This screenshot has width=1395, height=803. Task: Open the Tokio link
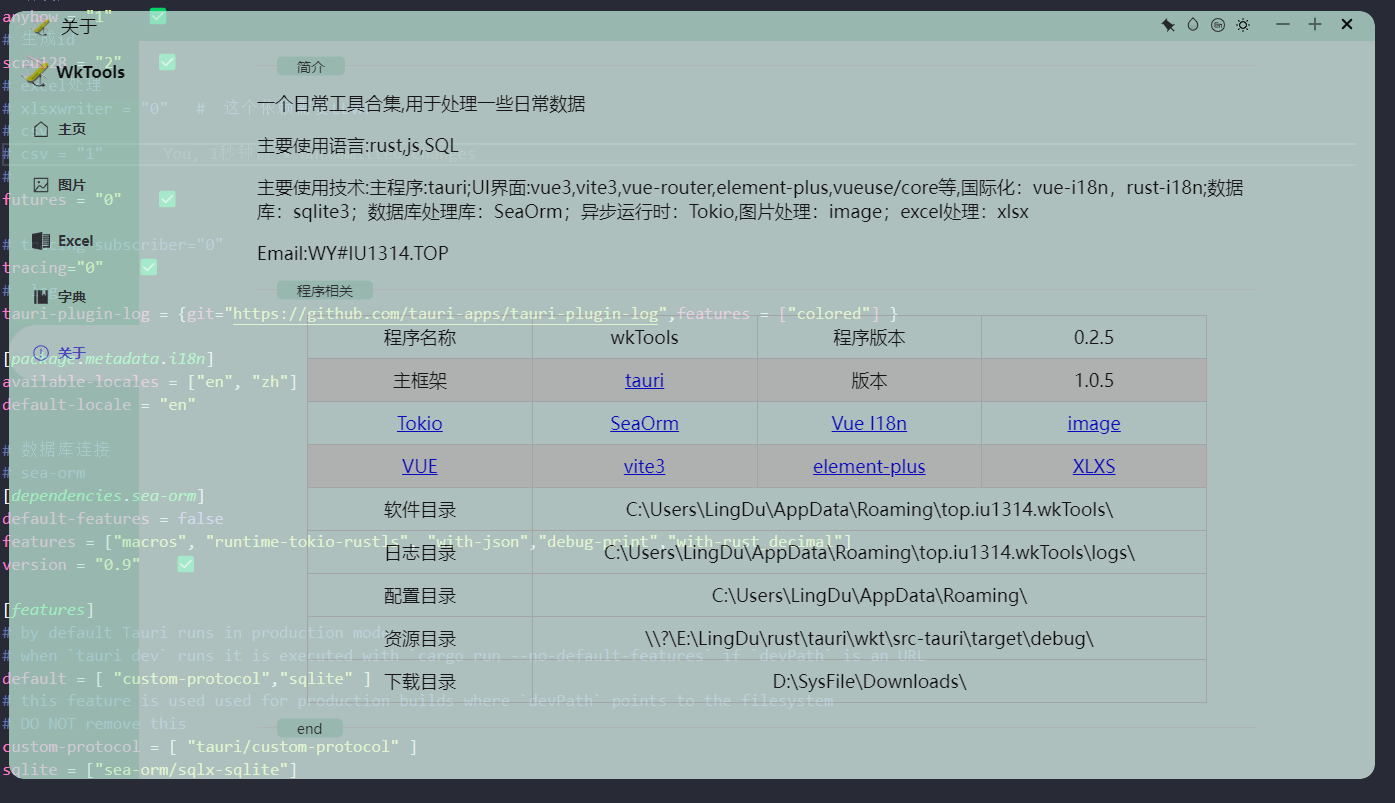coord(420,424)
